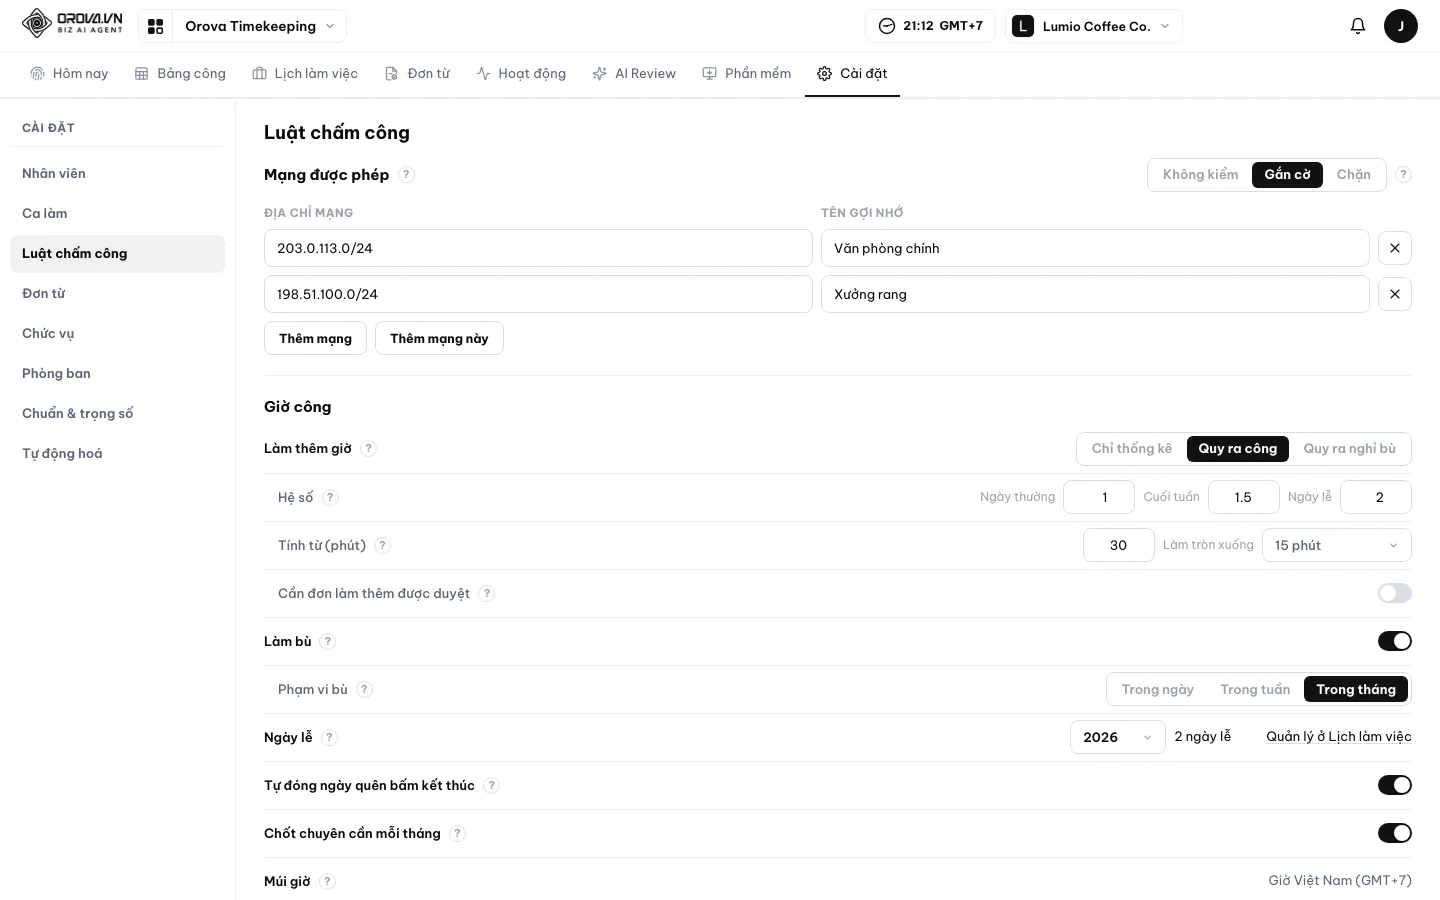
Task: Click help icon beside Múi giờ
Action: pyautogui.click(x=327, y=881)
